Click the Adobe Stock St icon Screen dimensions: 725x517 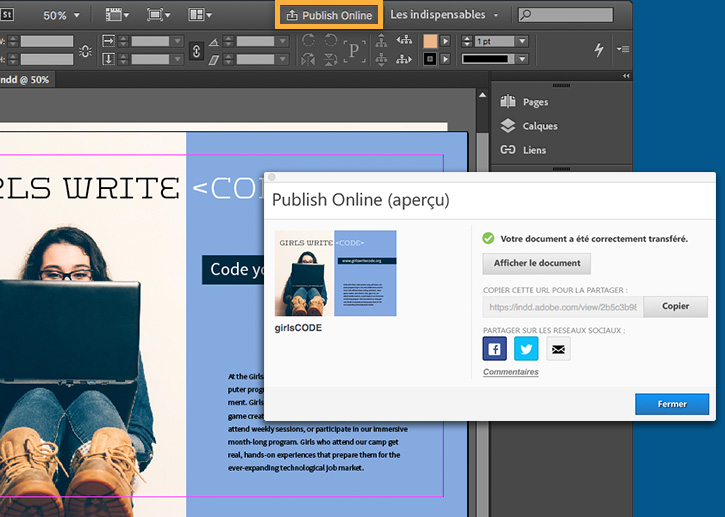8,15
